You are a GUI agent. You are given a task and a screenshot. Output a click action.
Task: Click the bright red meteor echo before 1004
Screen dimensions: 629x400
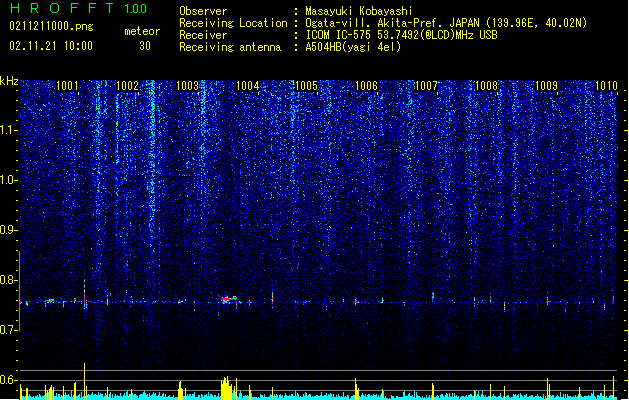coord(228,299)
